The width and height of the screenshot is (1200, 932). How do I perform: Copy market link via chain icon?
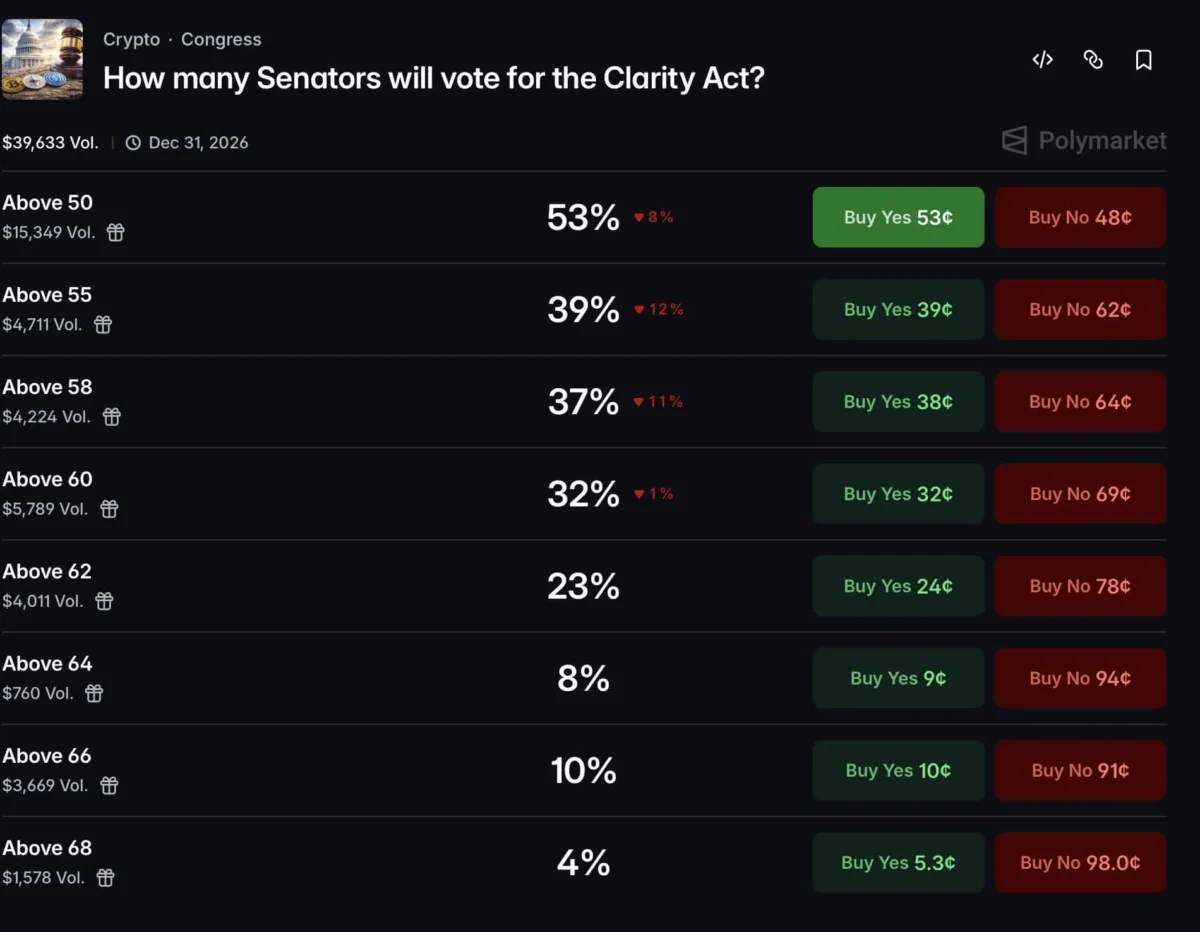click(1093, 60)
